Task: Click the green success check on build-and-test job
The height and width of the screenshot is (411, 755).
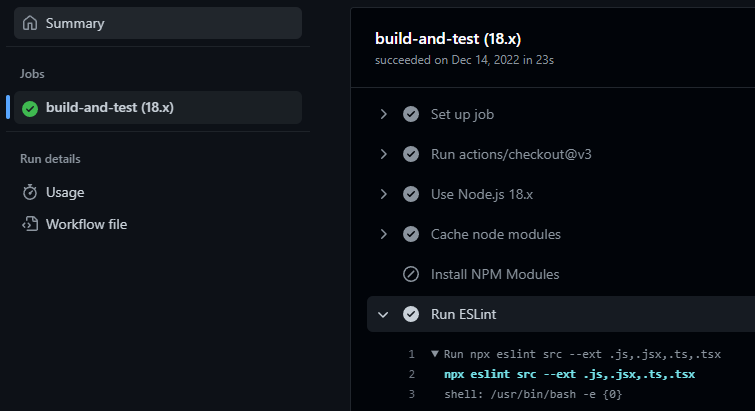Action: (30, 109)
